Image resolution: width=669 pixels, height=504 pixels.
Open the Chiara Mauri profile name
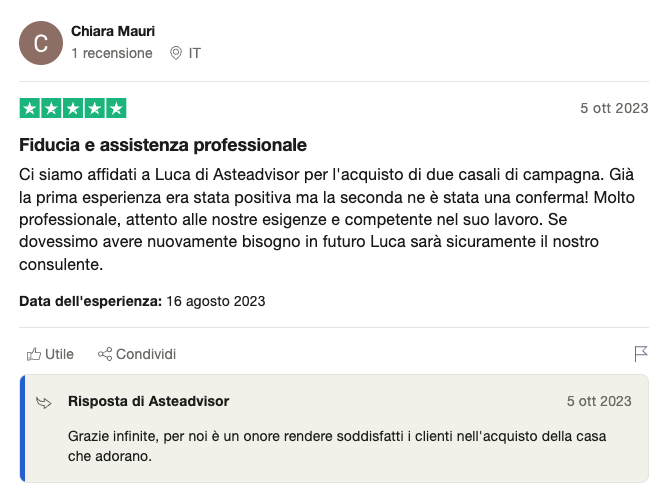pyautogui.click(x=113, y=31)
